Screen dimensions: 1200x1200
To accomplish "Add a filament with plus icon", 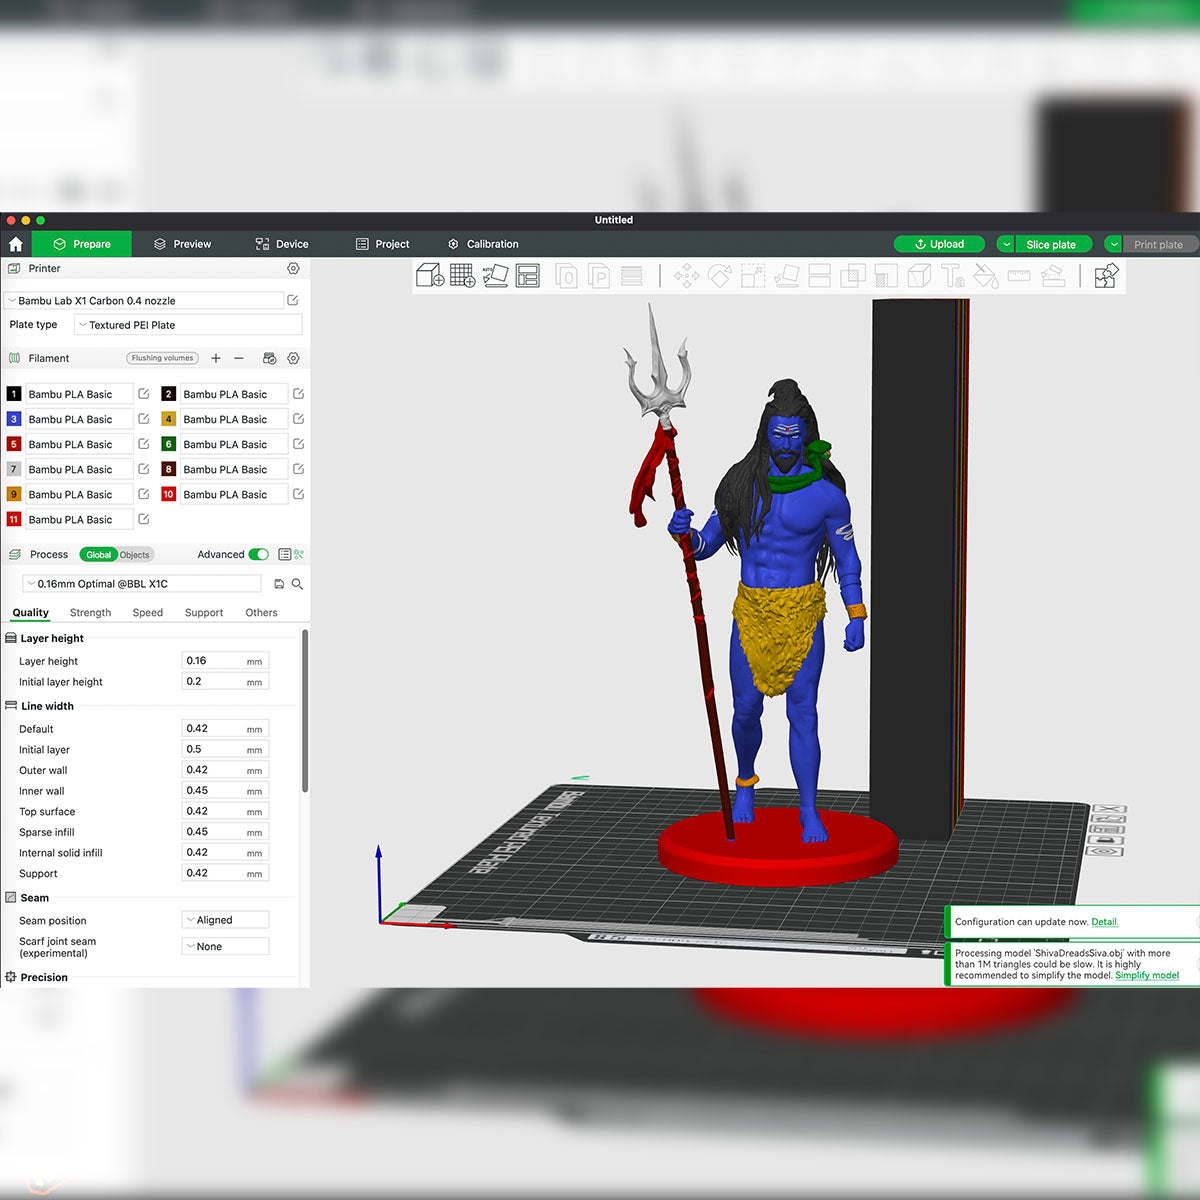I will [x=216, y=358].
